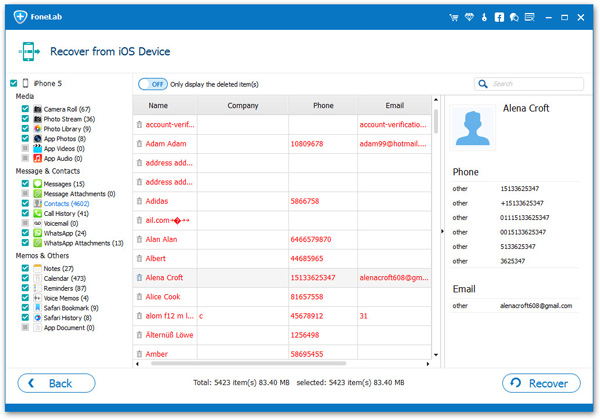600x419 pixels.
Task: Click the Voicemail icon
Action: pyautogui.click(x=38, y=223)
